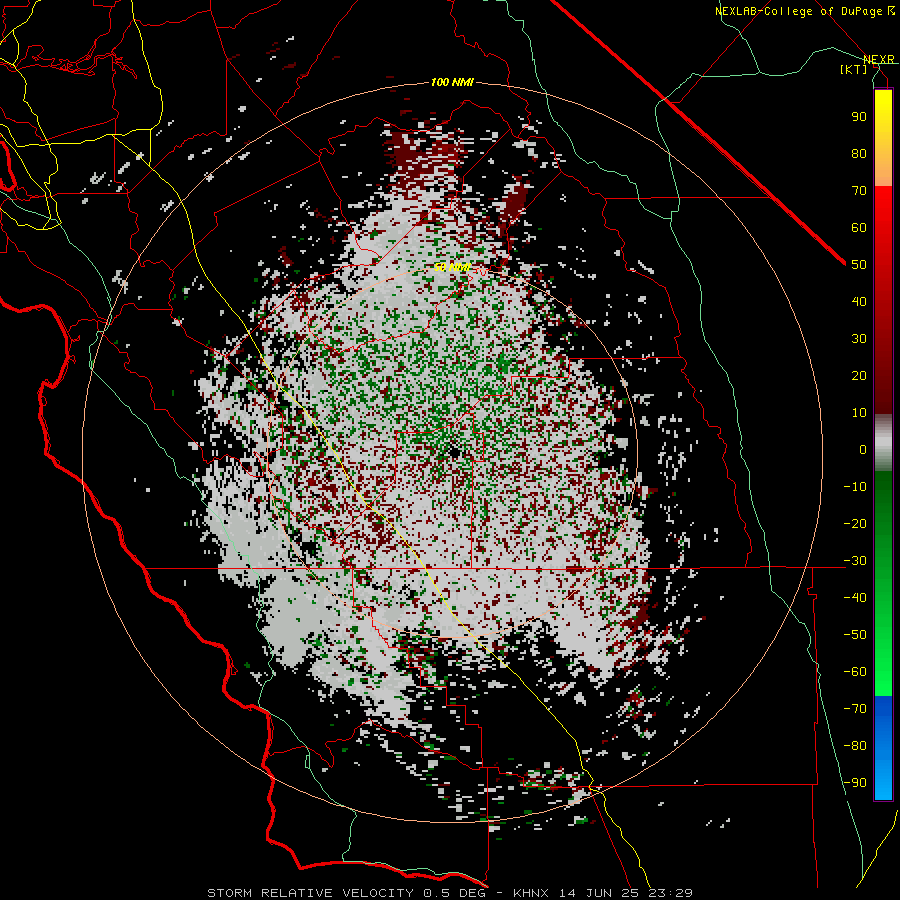Click the 30 value on the velocity scale
The image size is (900, 900).
859,339
